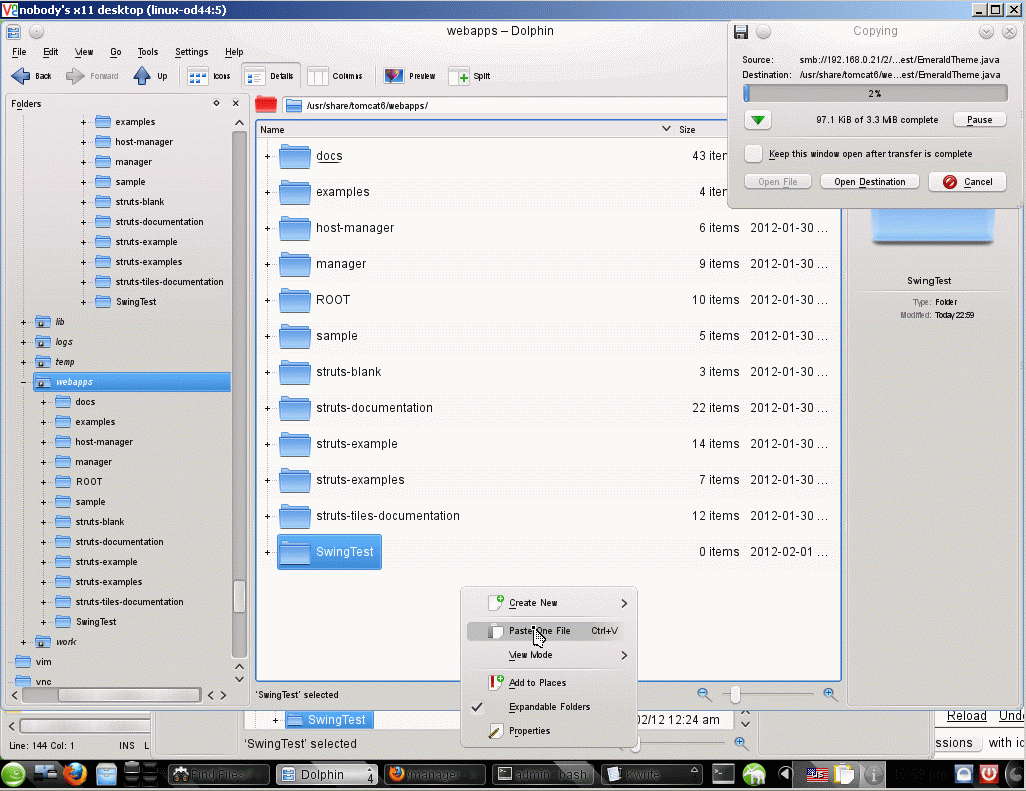The image size is (1026, 791).
Task: Switch to Find Files window in taskbar
Action: [219, 775]
